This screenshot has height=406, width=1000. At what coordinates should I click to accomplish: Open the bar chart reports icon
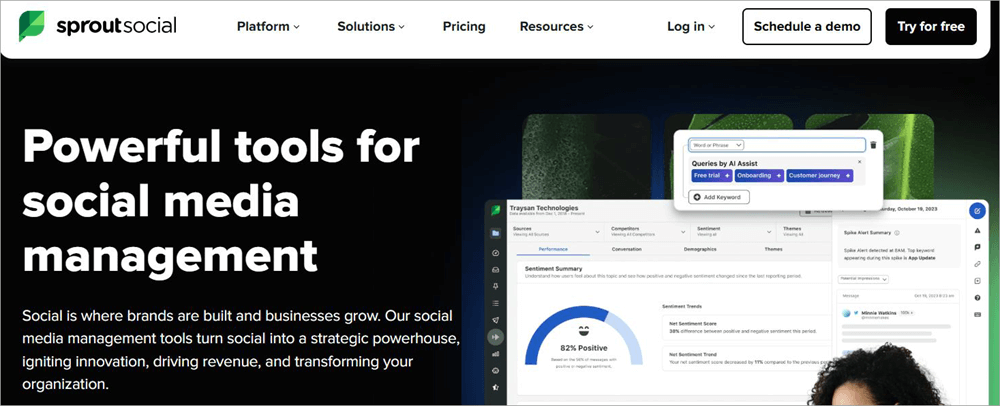[496, 353]
